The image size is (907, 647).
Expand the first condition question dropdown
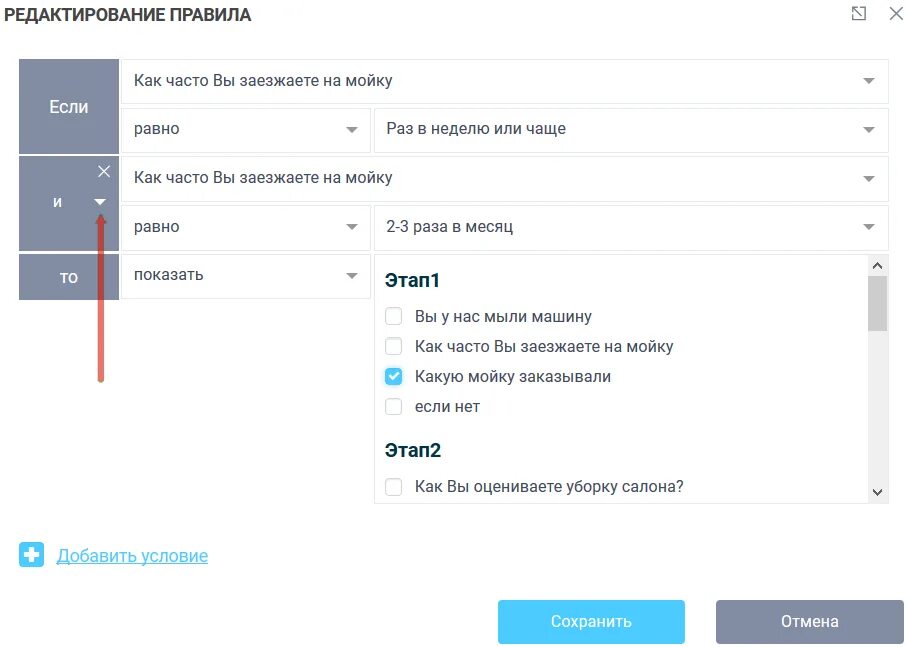pos(866,81)
